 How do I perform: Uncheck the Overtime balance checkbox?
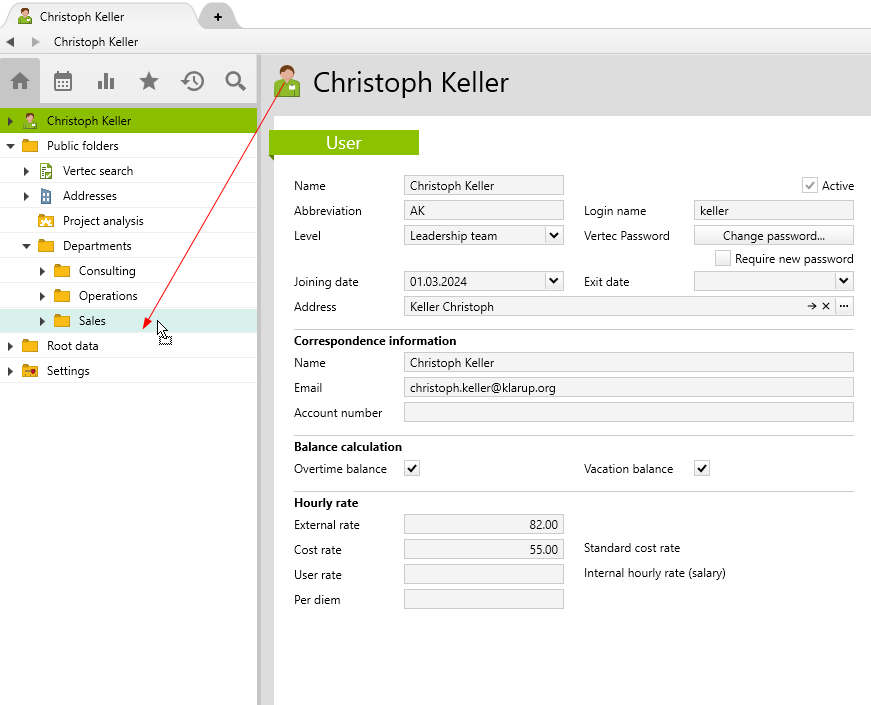(x=412, y=469)
